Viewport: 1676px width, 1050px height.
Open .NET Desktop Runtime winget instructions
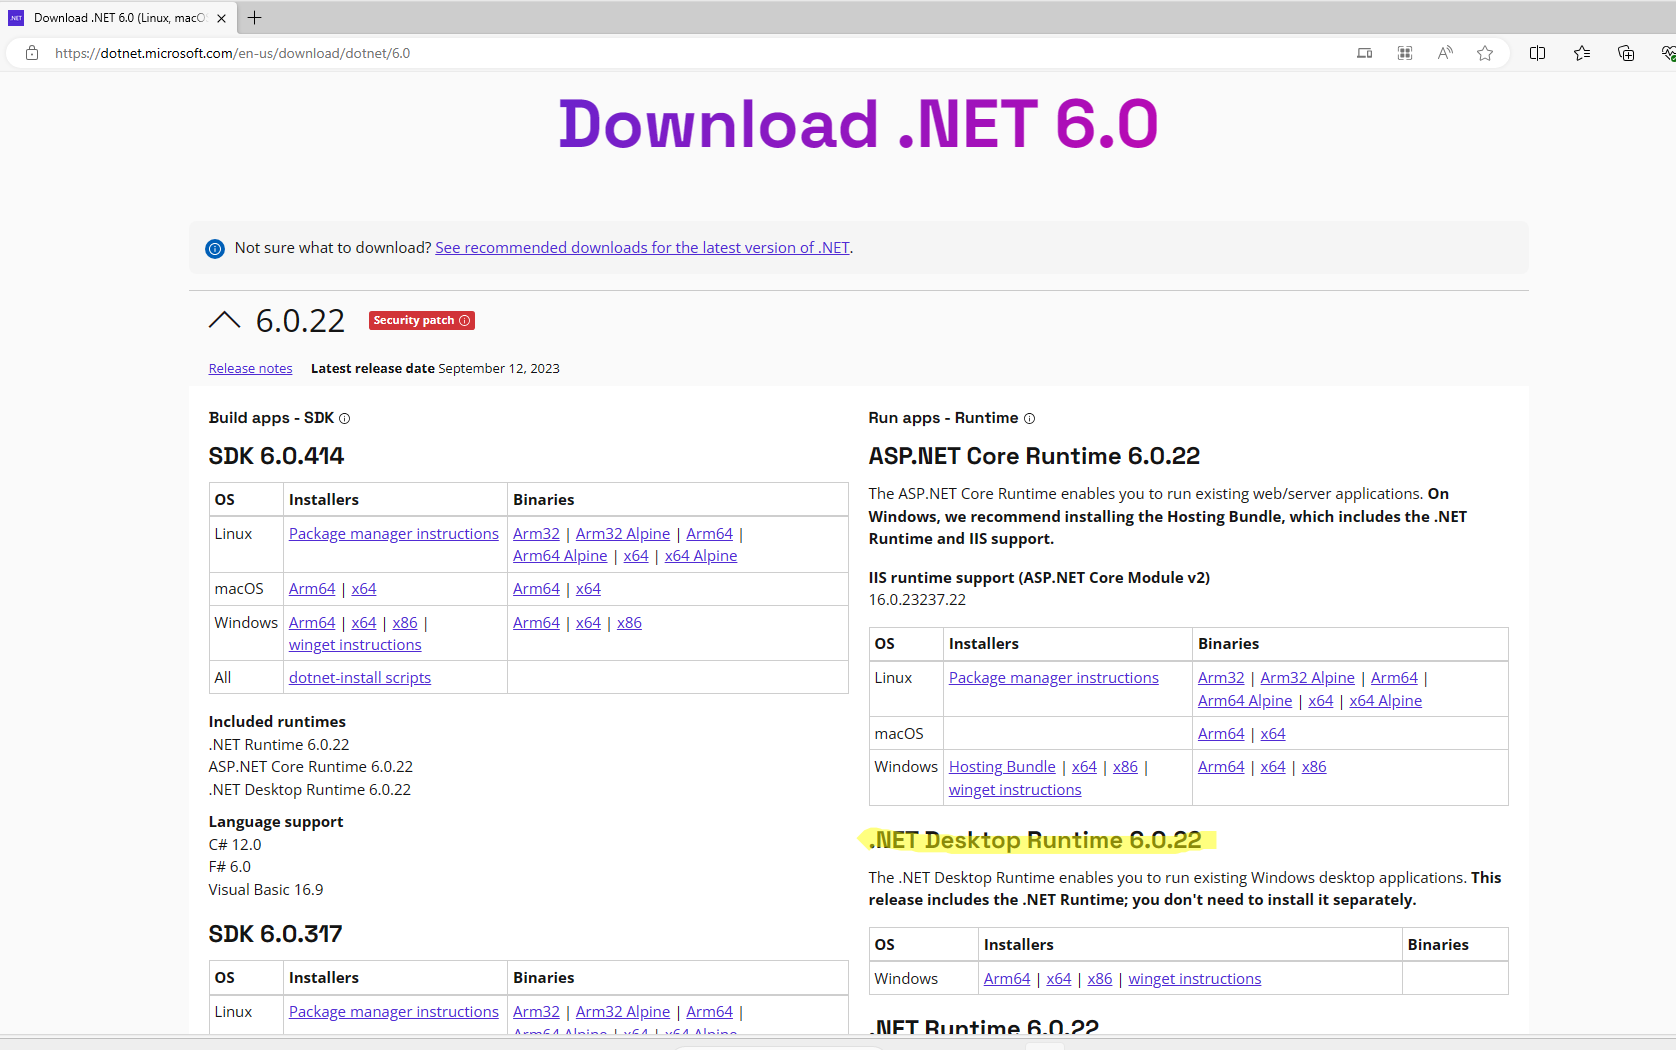point(1195,979)
